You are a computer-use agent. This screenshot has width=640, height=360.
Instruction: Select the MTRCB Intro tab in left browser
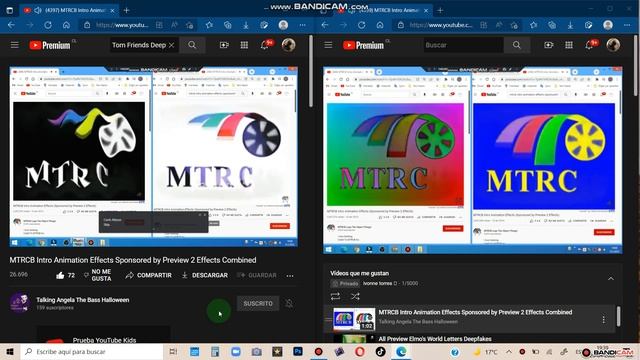pyautogui.click(x=69, y=10)
